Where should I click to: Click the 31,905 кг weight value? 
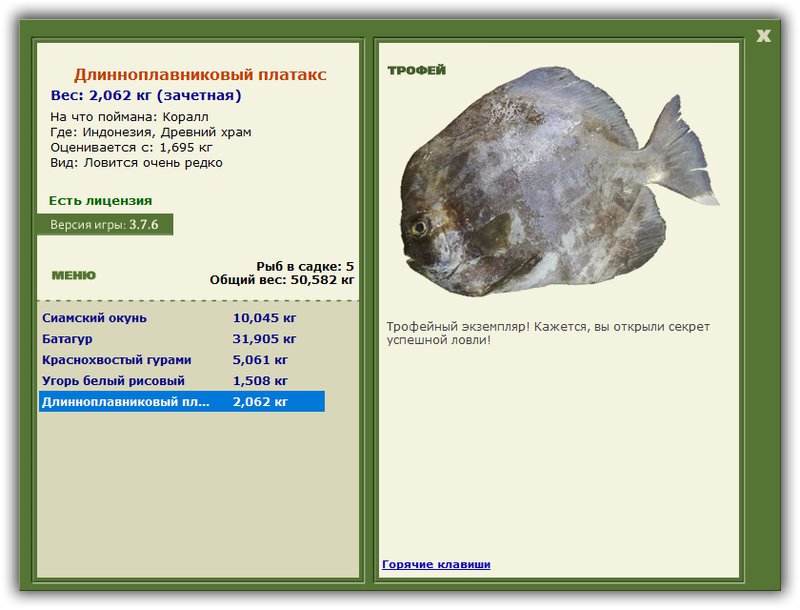pyautogui.click(x=264, y=339)
